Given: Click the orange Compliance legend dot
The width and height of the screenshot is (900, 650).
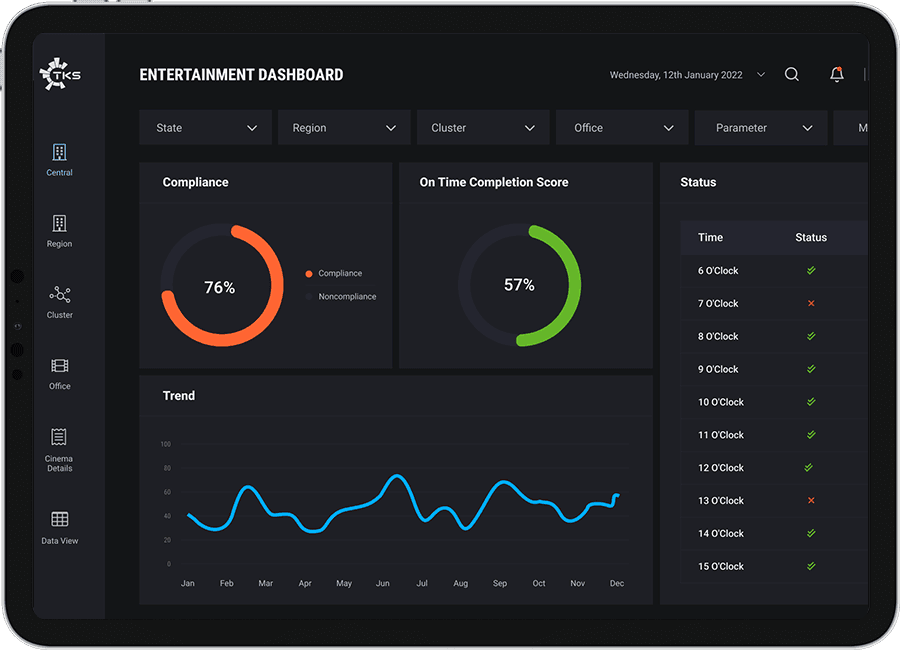Looking at the screenshot, I should (309, 273).
